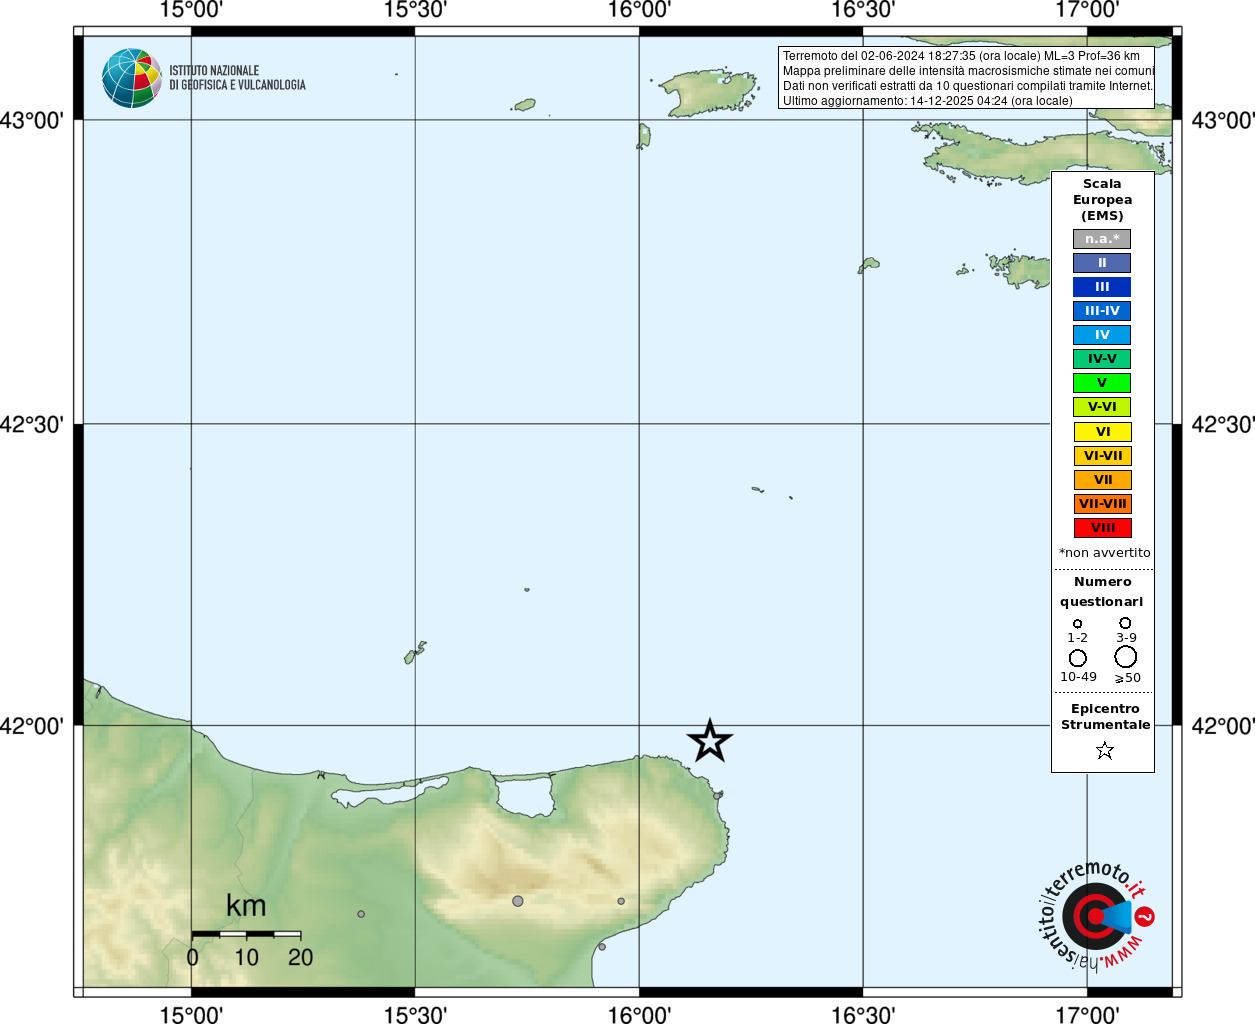Select the blue III intensity swatch
This screenshot has width=1255, height=1024.
click(1102, 287)
